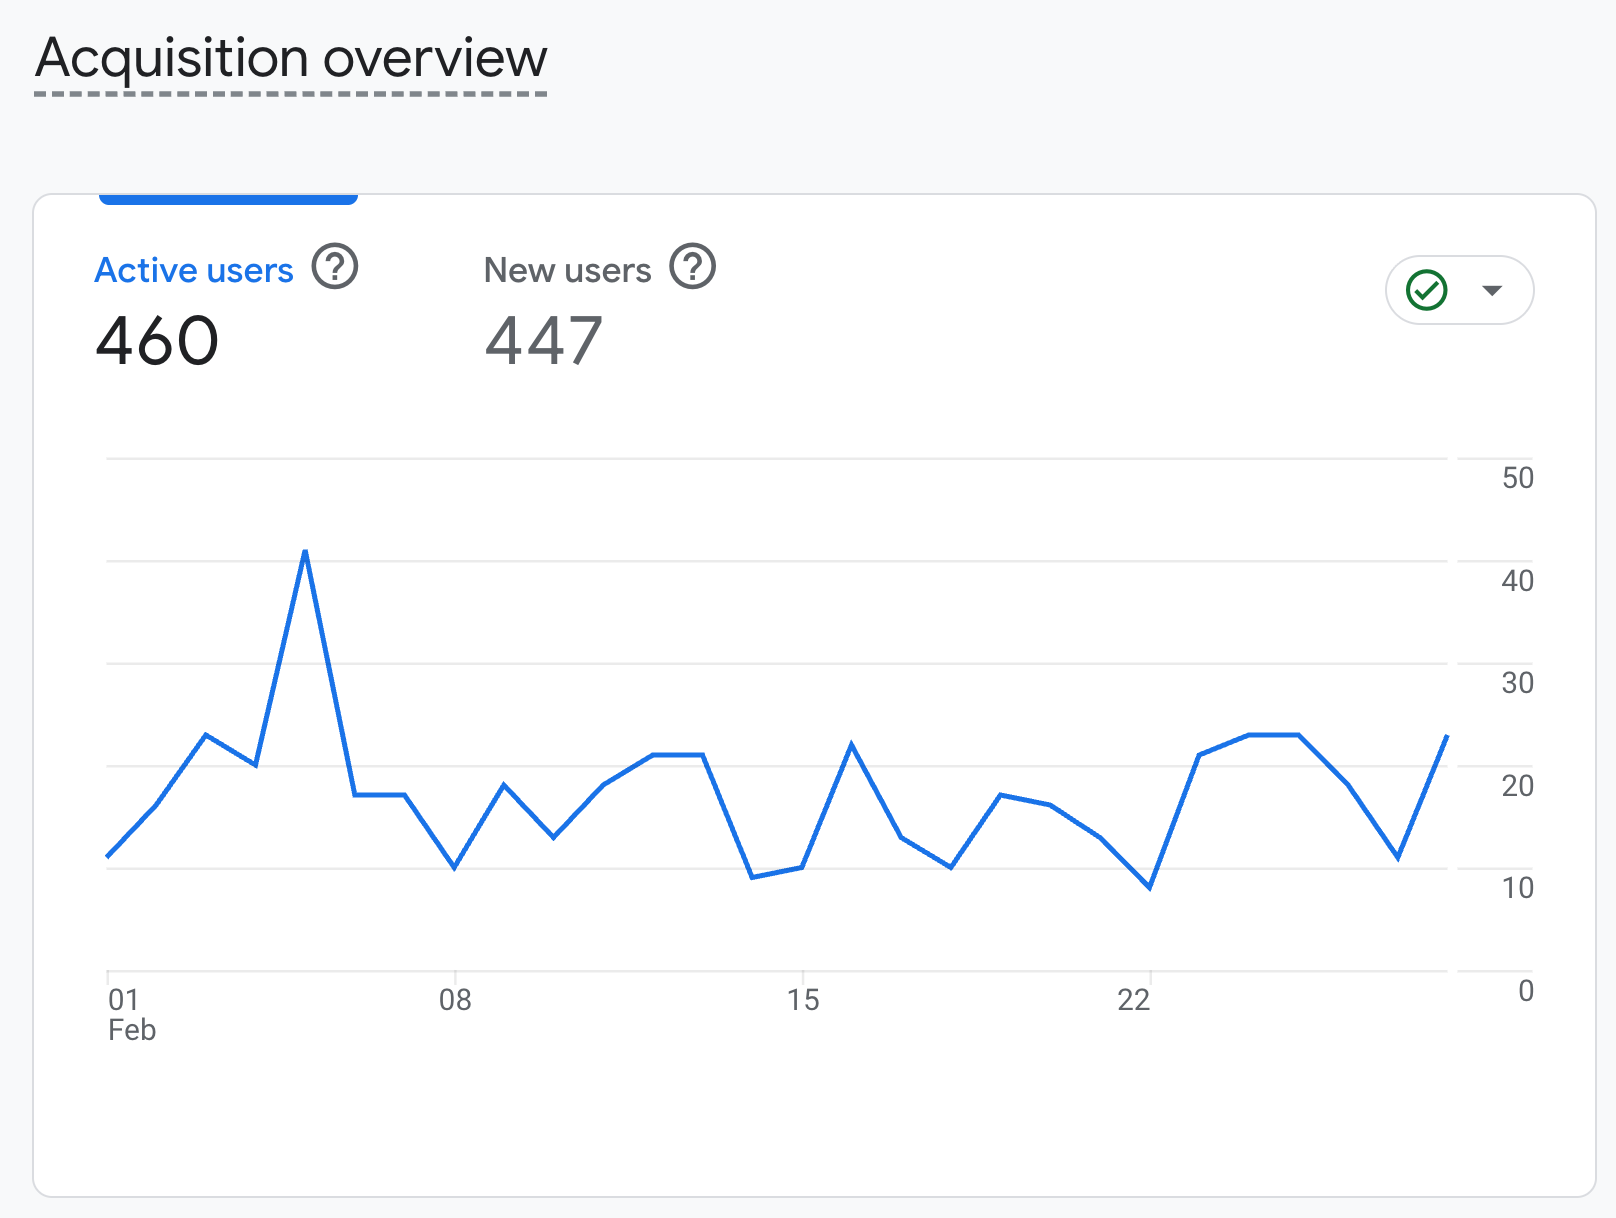Viewport: 1616px width, 1218px height.
Task: Expand the dropdown arrow next to the checkmark
Action: coord(1492,290)
